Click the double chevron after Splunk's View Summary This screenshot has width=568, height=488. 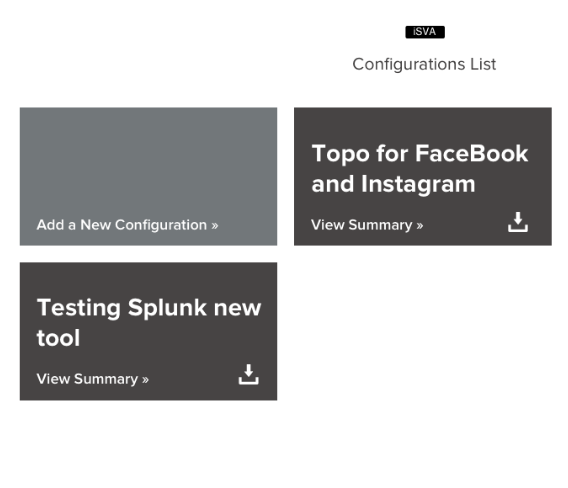pos(145,380)
